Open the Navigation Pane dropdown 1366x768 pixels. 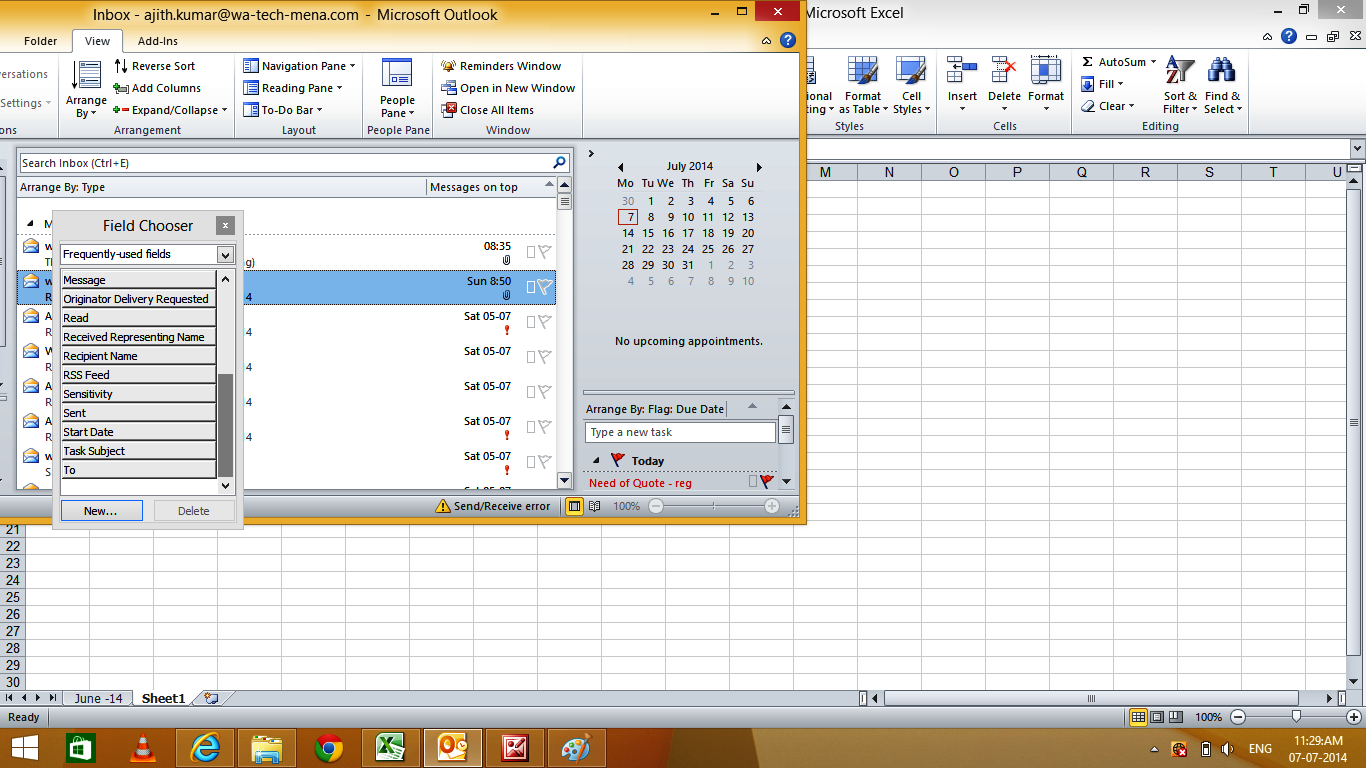point(301,66)
